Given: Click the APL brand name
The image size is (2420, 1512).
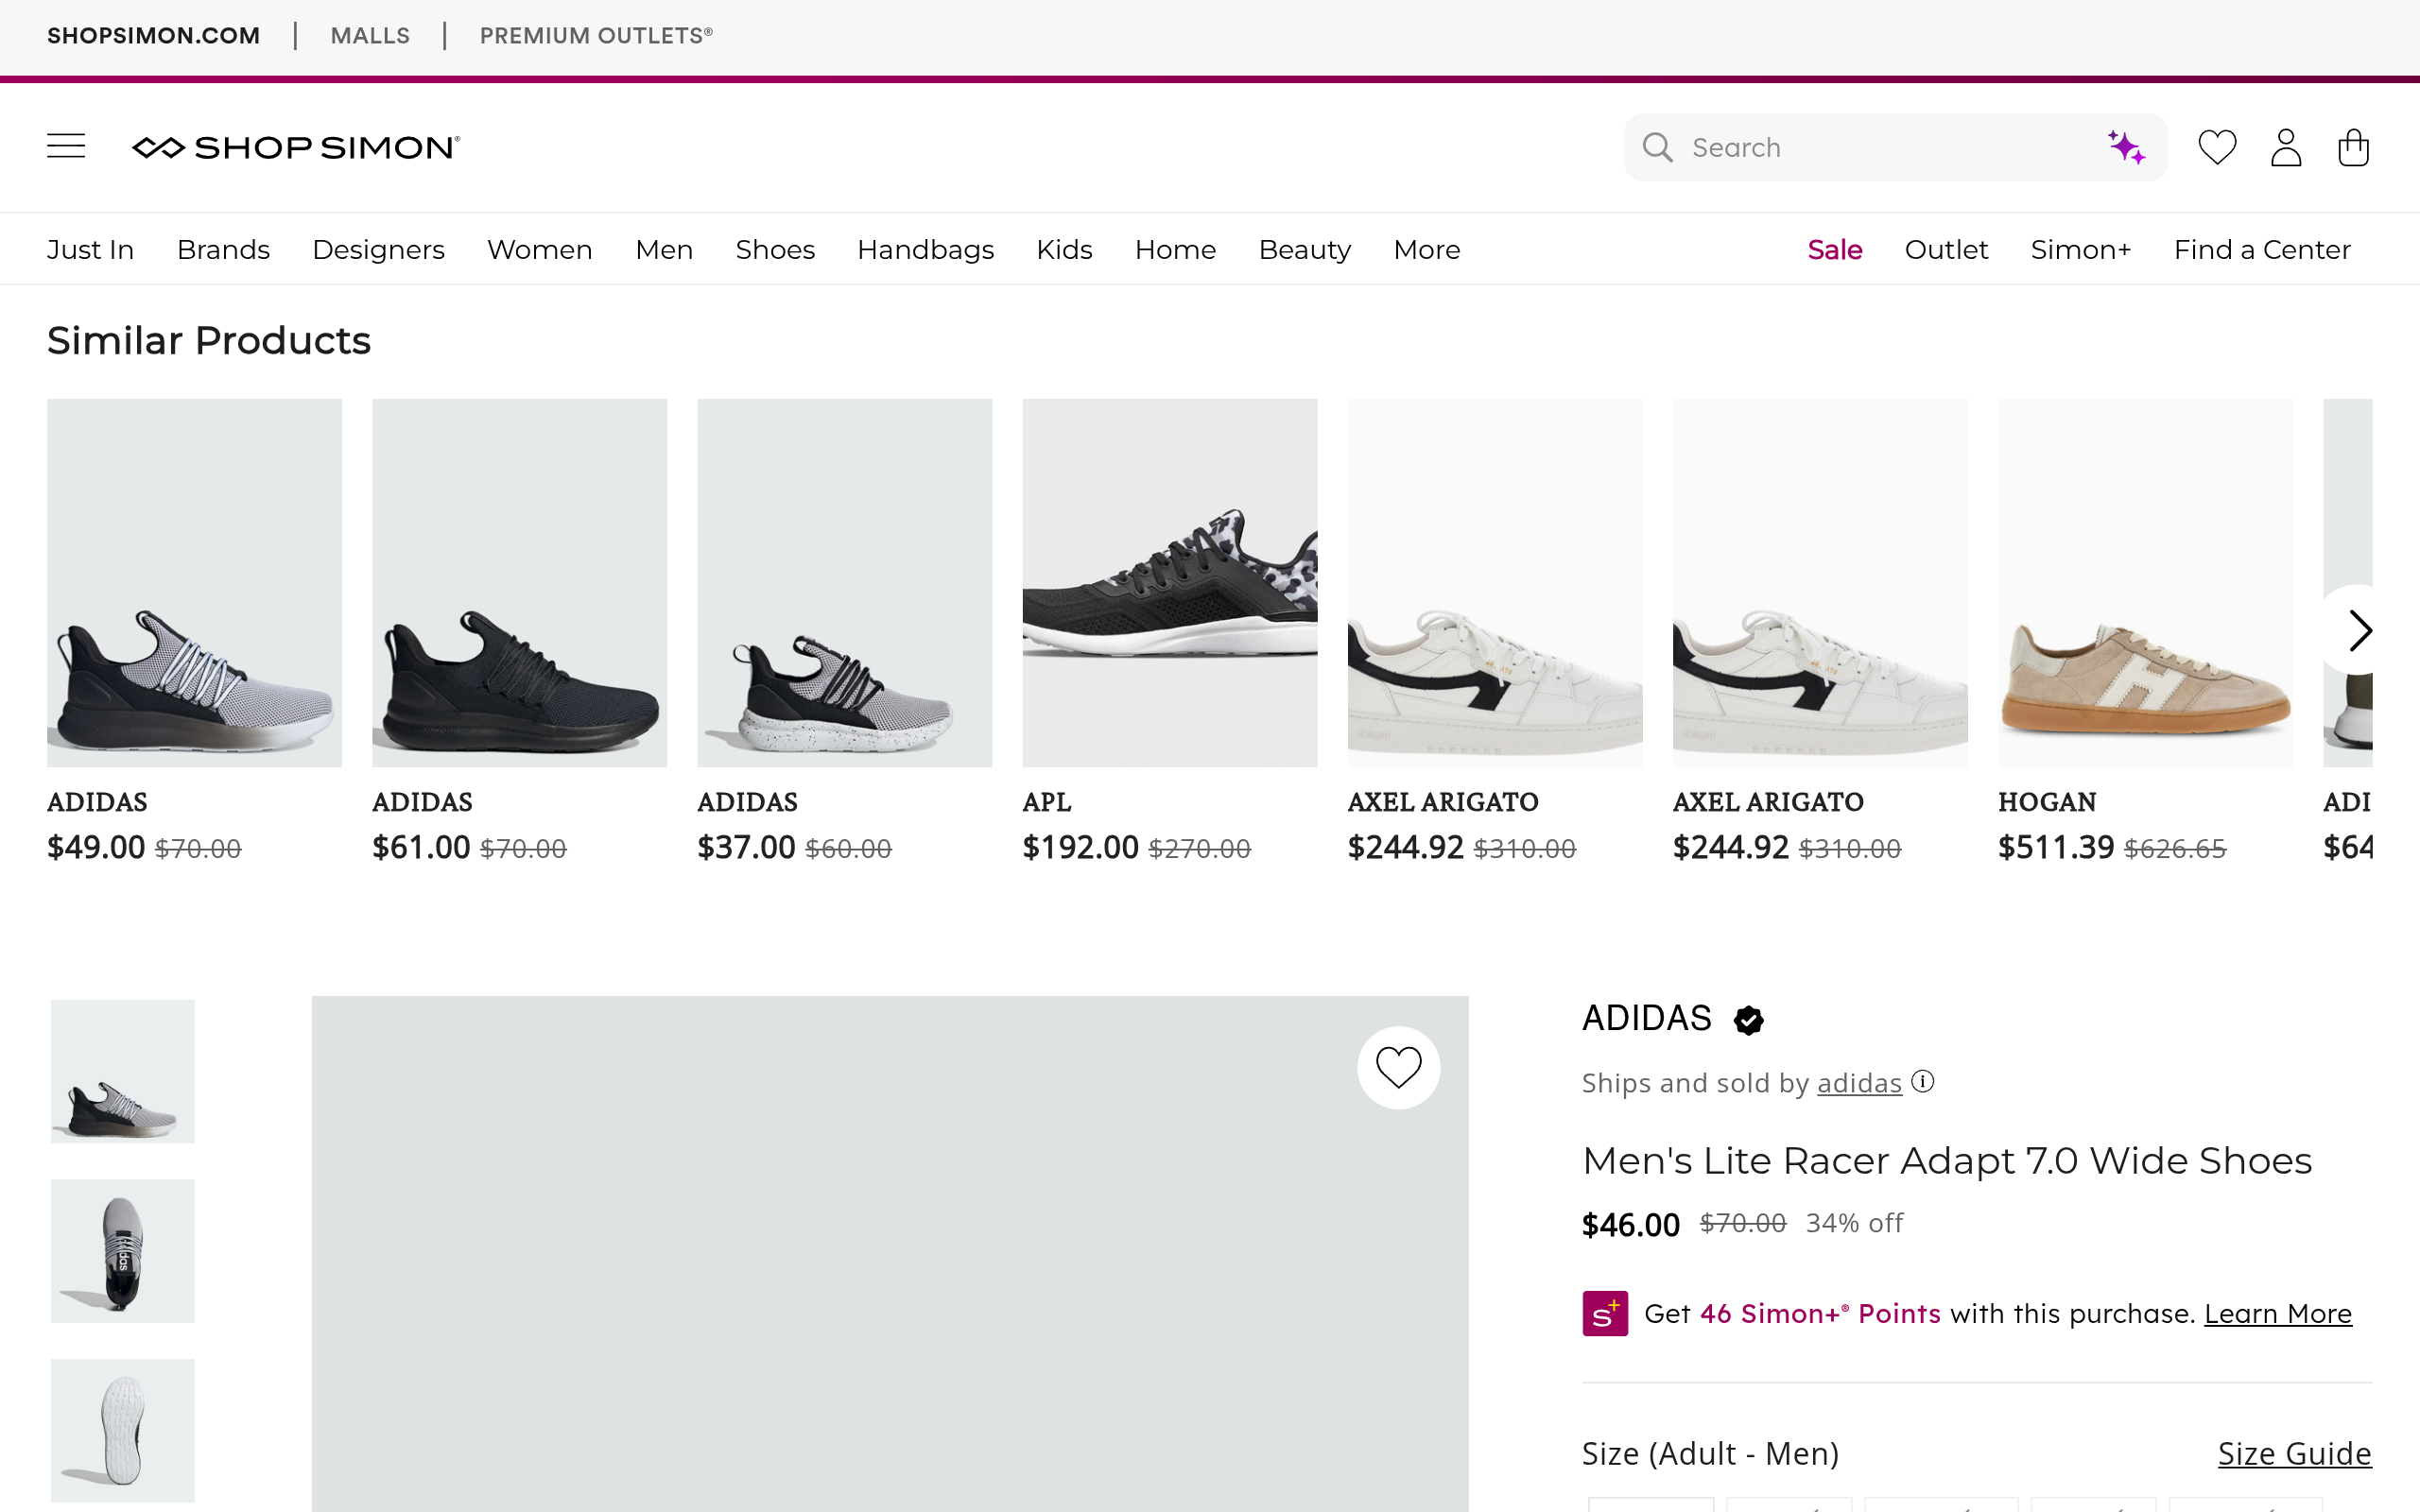Looking at the screenshot, I should 1047,802.
